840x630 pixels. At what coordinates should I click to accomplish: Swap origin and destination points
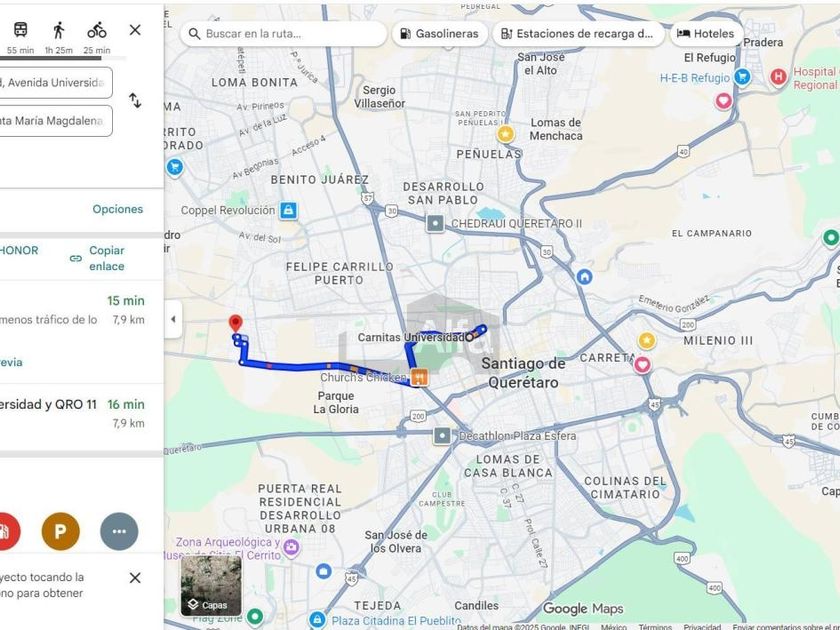tap(135, 100)
